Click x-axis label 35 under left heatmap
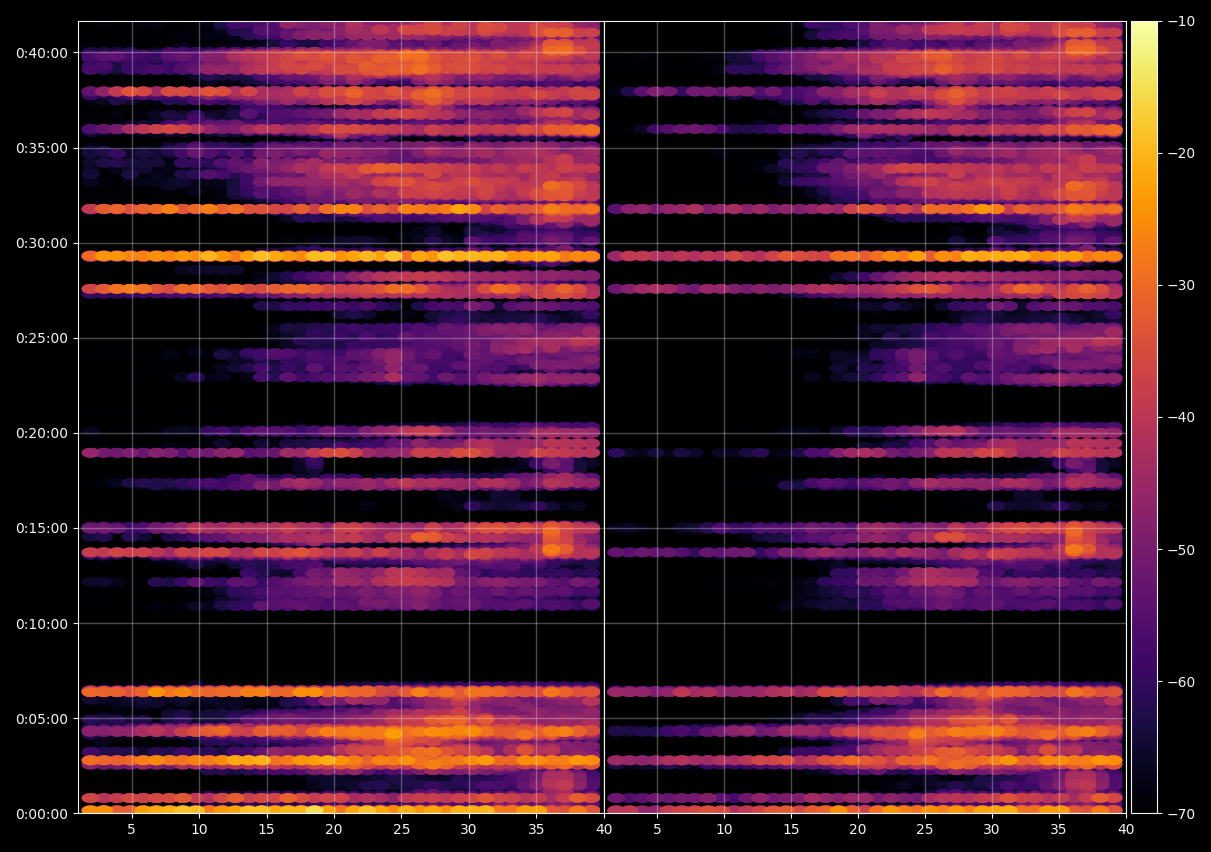The image size is (1211, 852). pyautogui.click(x=535, y=830)
